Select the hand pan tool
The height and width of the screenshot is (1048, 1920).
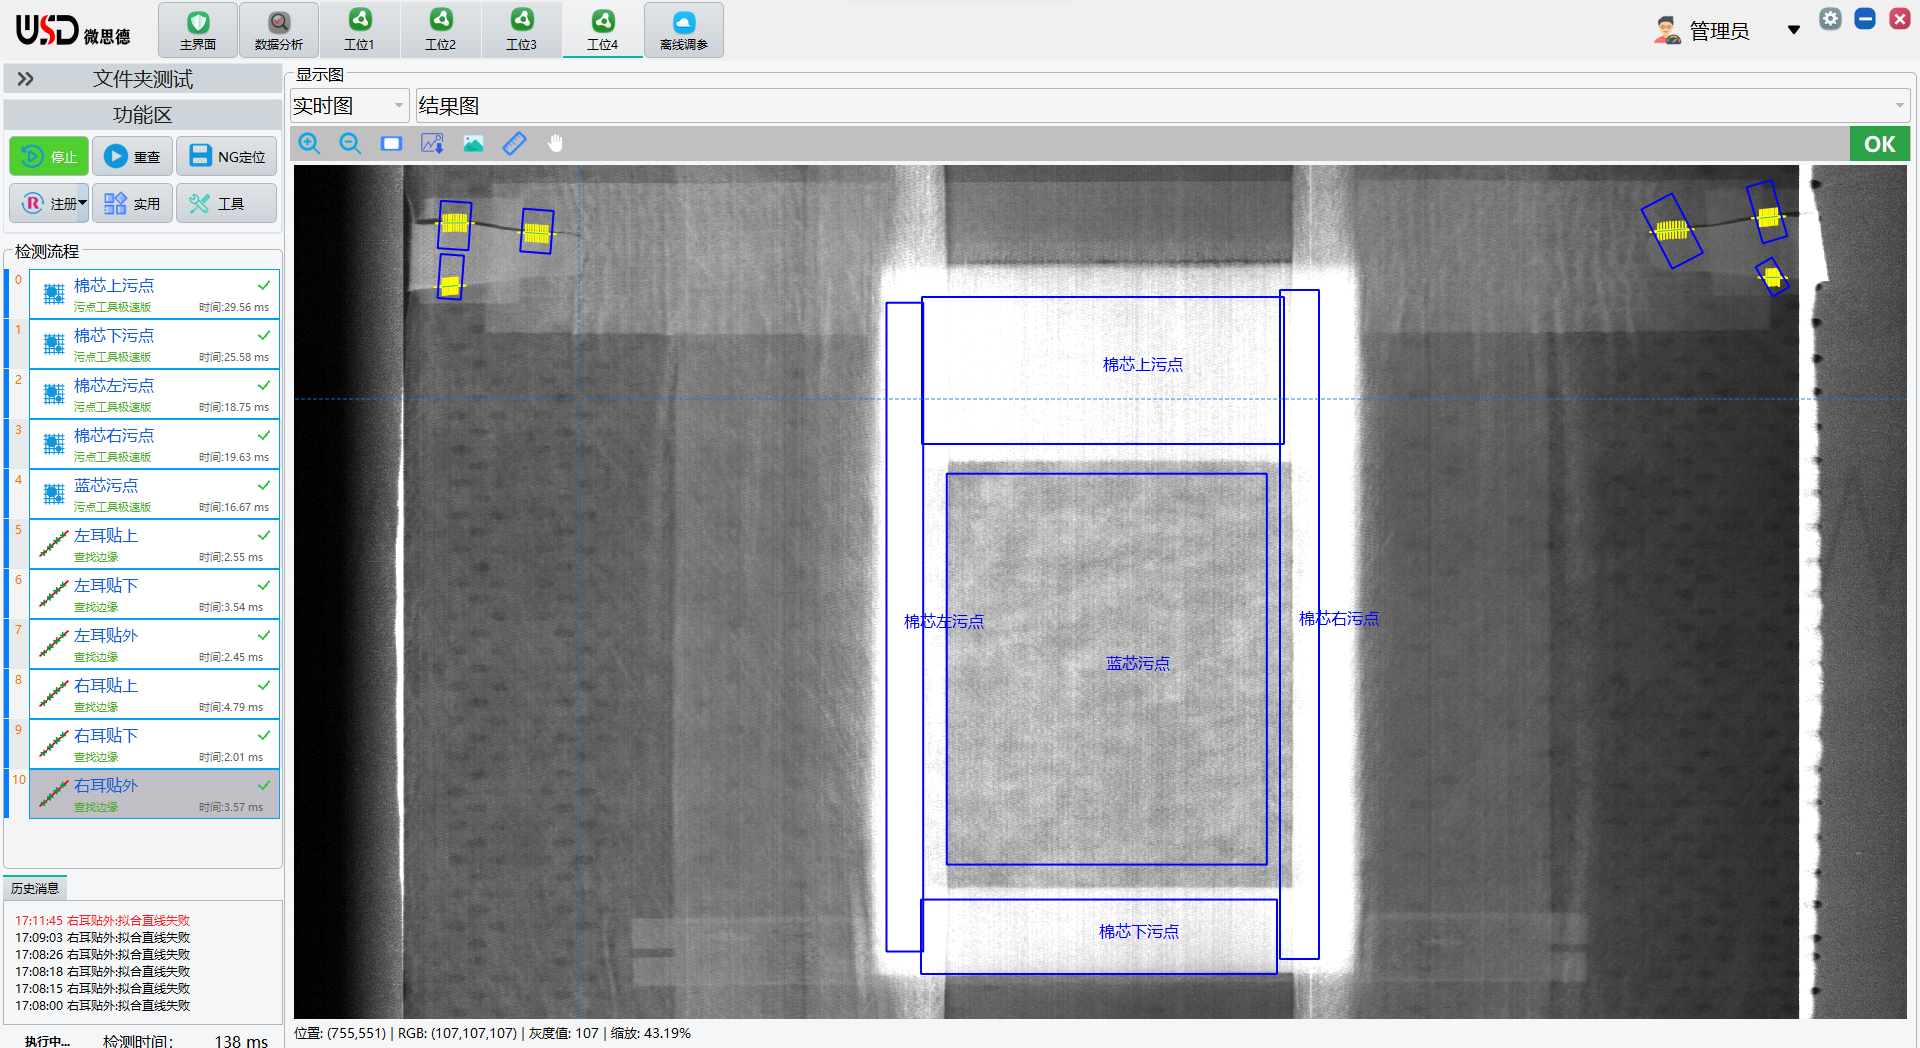pyautogui.click(x=555, y=144)
